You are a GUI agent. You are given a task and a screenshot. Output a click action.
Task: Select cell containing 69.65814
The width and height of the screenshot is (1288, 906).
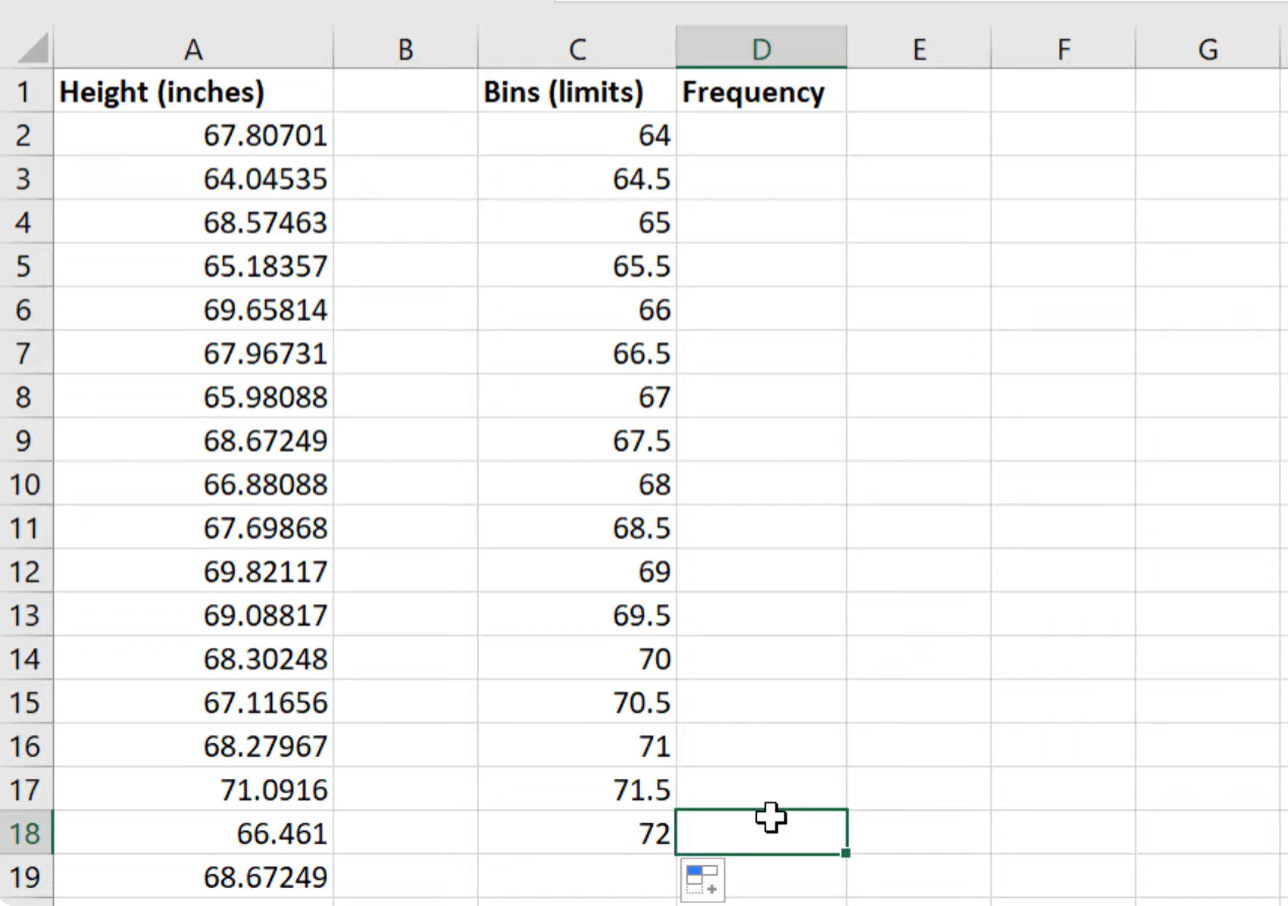click(x=193, y=310)
